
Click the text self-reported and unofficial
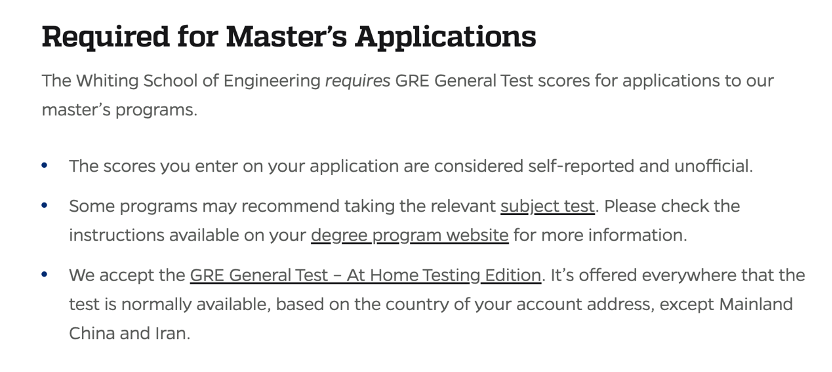point(640,167)
